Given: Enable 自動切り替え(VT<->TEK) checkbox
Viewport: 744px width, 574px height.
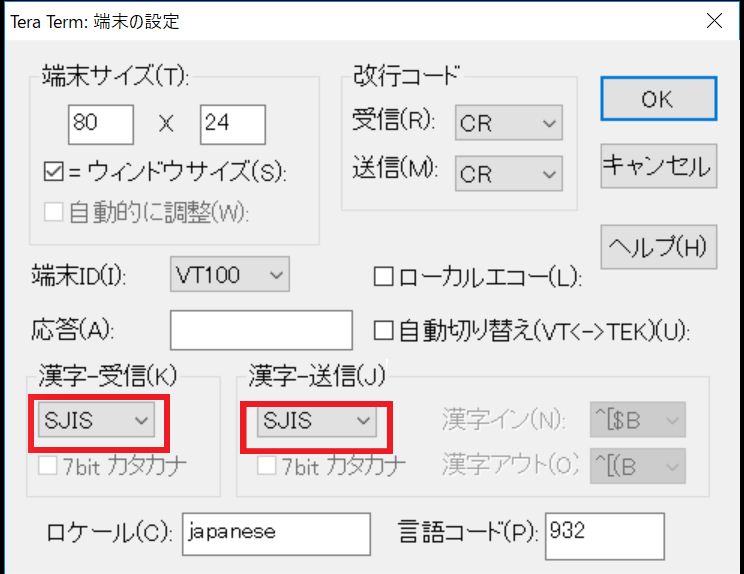Looking at the screenshot, I should [382, 329].
